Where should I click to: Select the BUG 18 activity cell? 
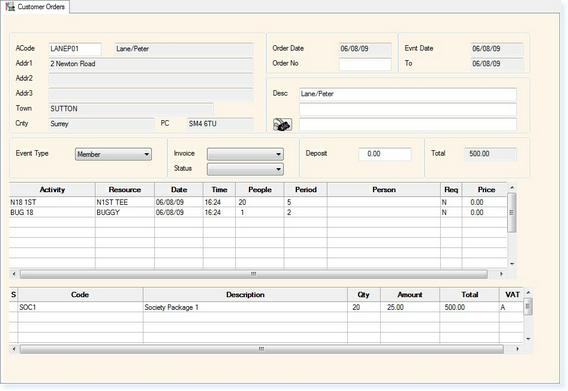[x=52, y=212]
